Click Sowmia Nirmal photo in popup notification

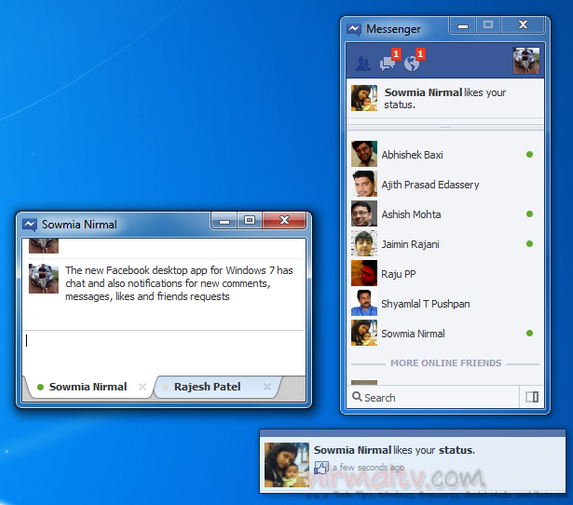(286, 465)
